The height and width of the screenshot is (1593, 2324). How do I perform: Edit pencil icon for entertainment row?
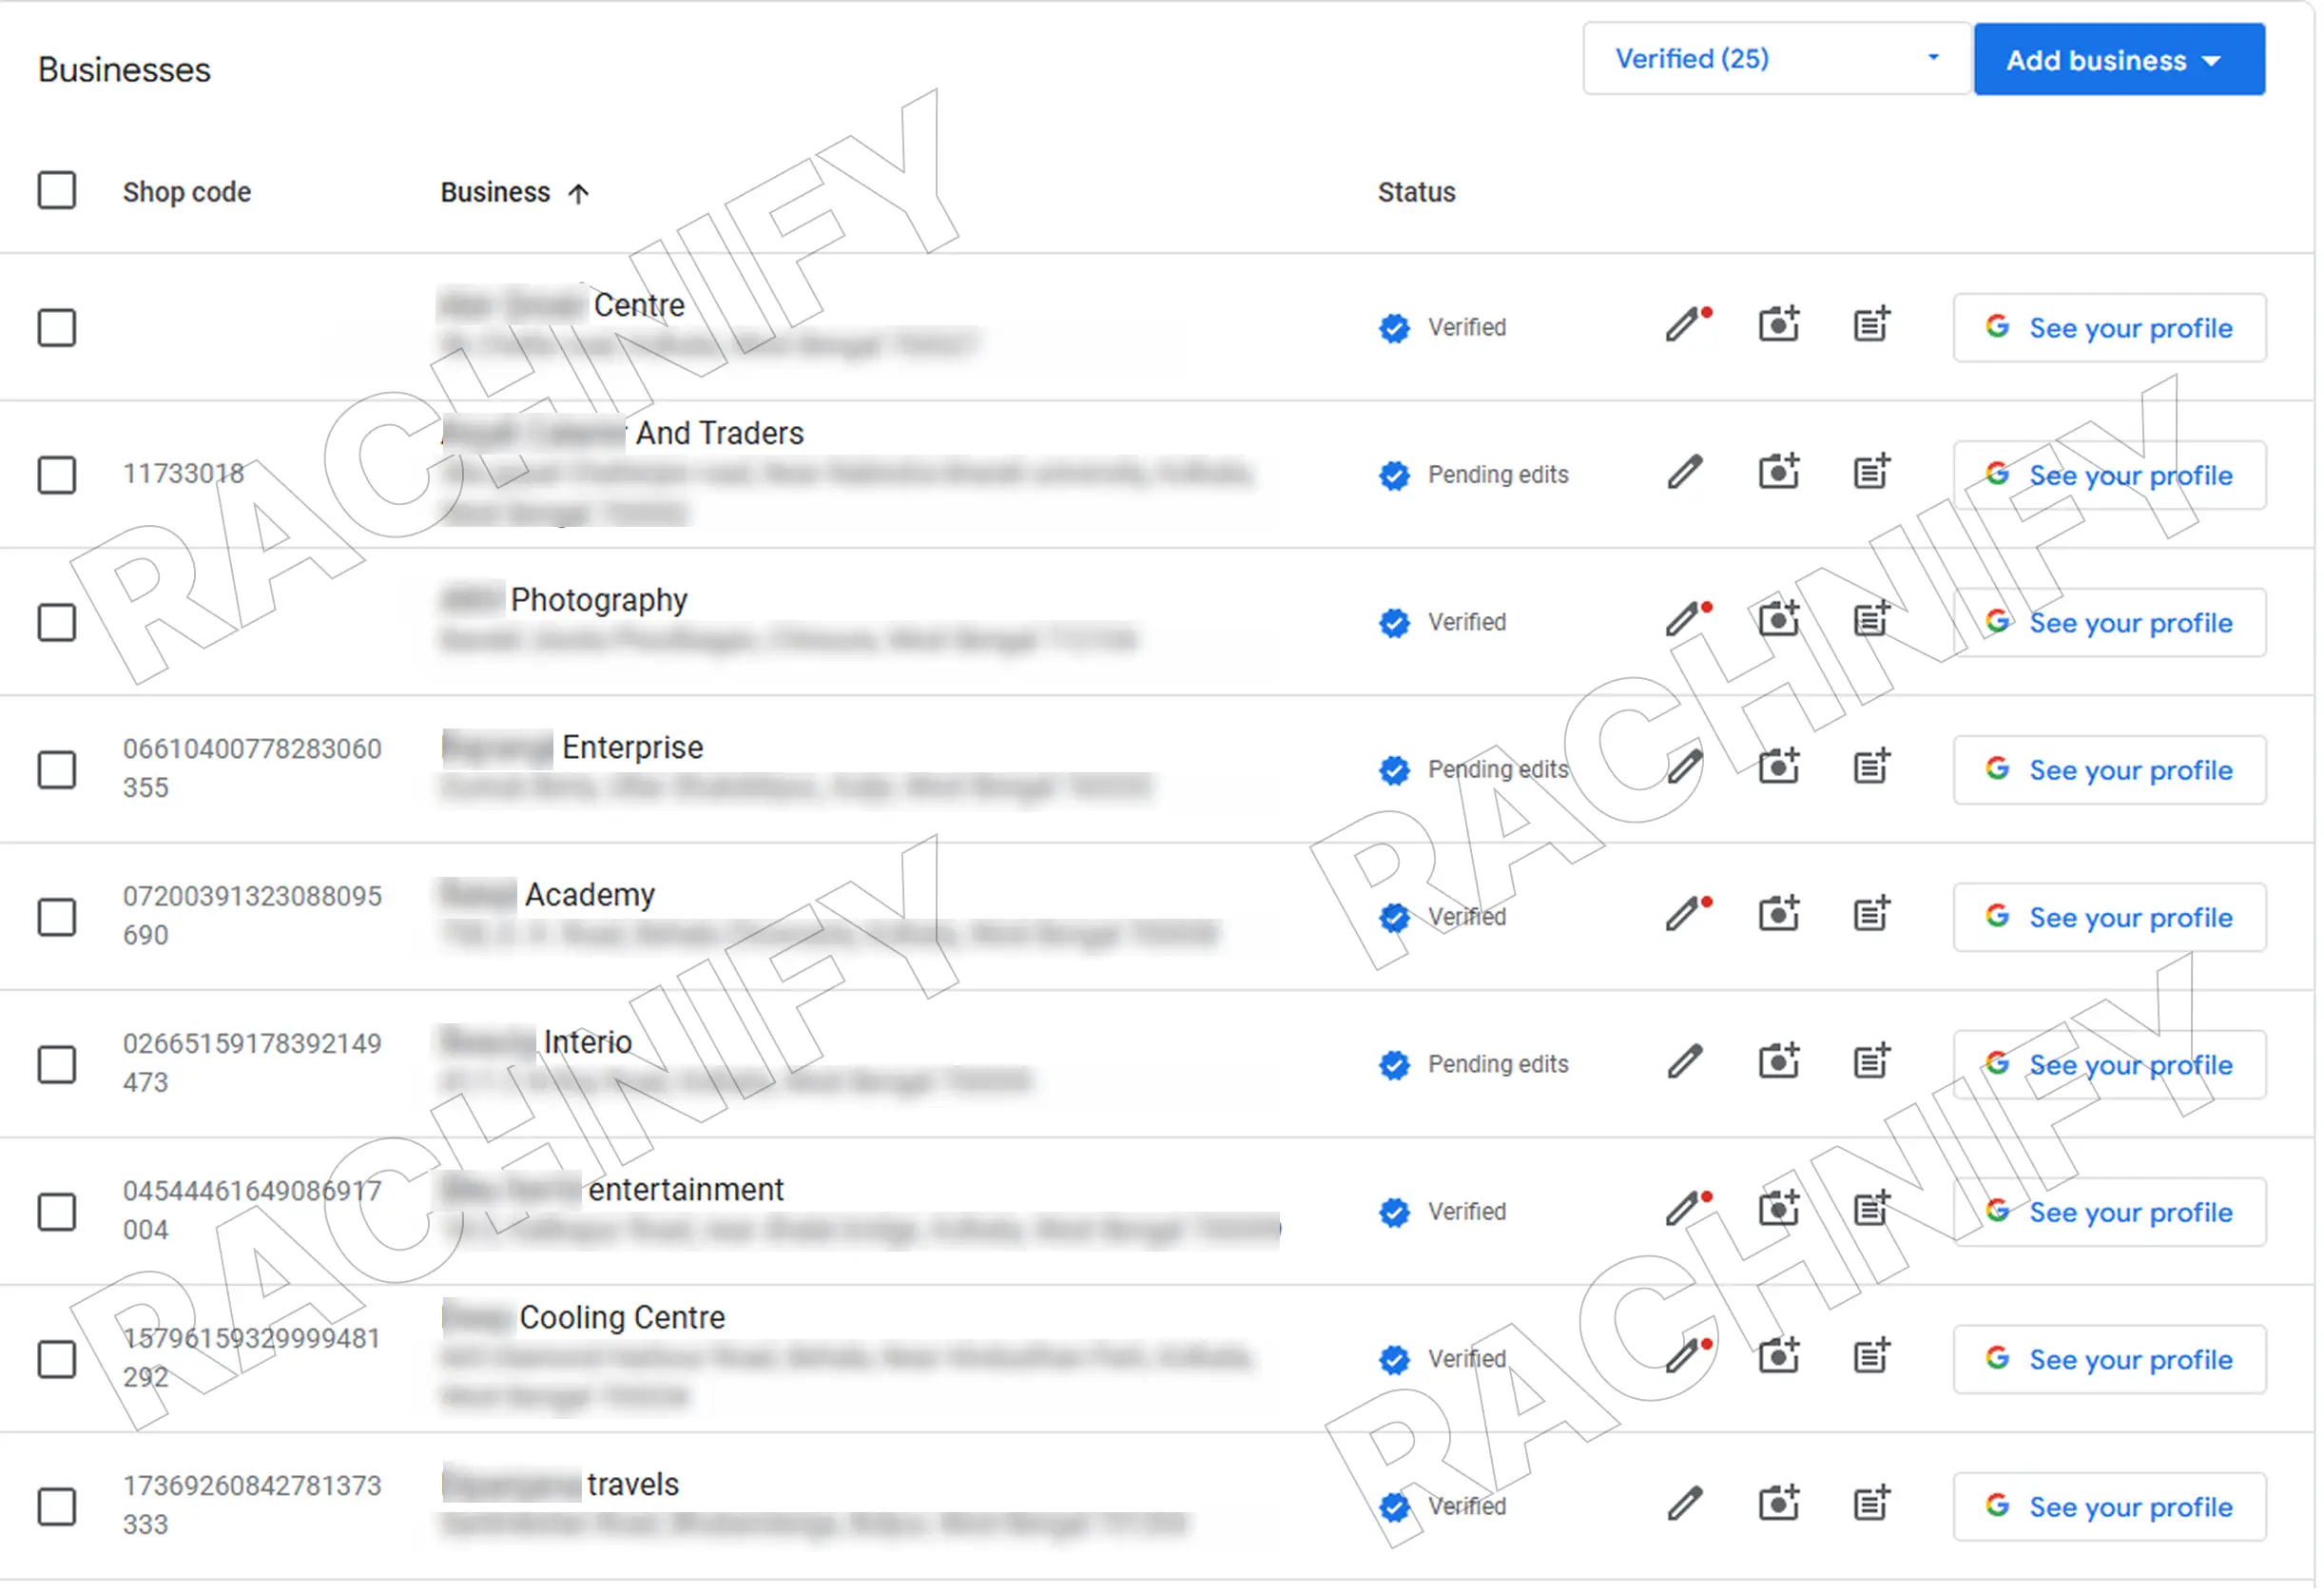pyautogui.click(x=1684, y=1210)
